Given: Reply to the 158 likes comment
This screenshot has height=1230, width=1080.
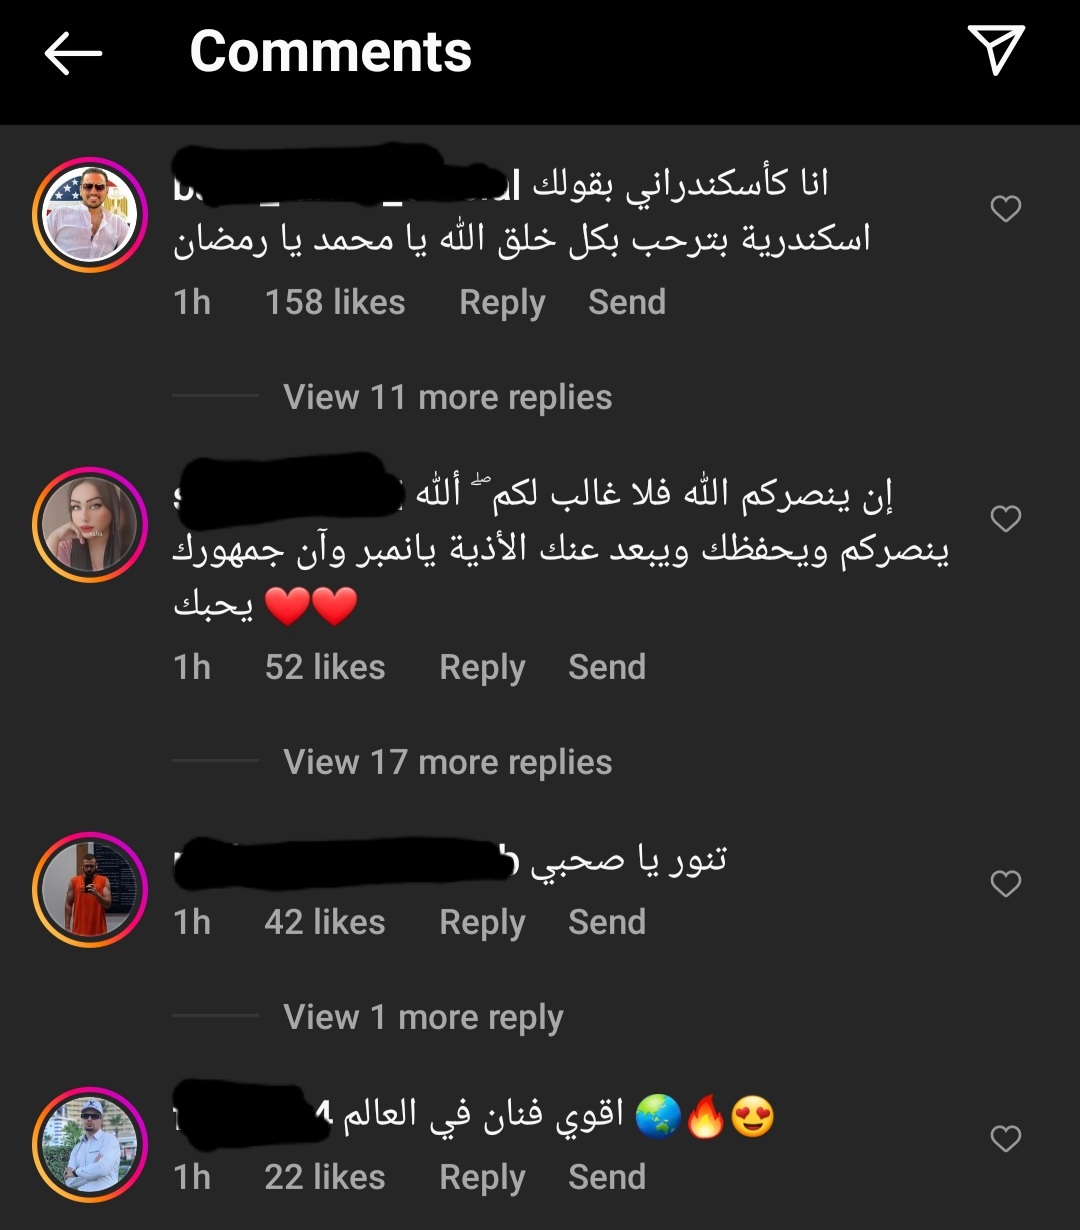Looking at the screenshot, I should click(x=502, y=303).
